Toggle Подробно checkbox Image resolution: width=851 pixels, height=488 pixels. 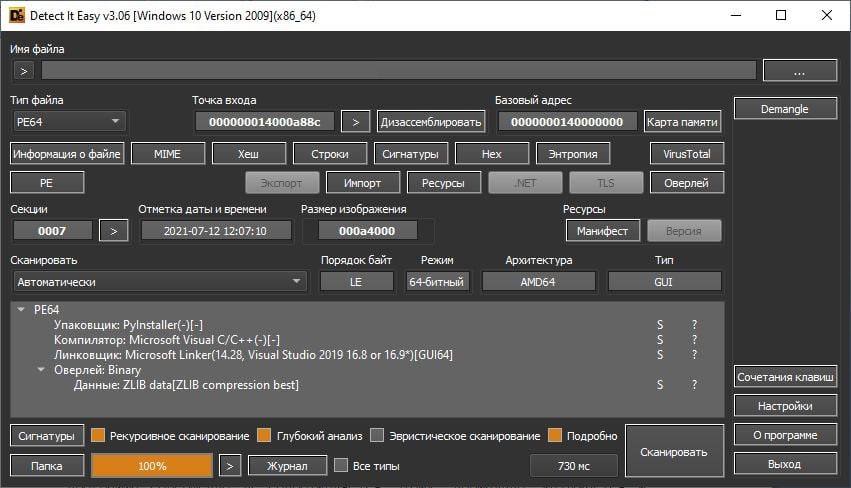coord(555,435)
